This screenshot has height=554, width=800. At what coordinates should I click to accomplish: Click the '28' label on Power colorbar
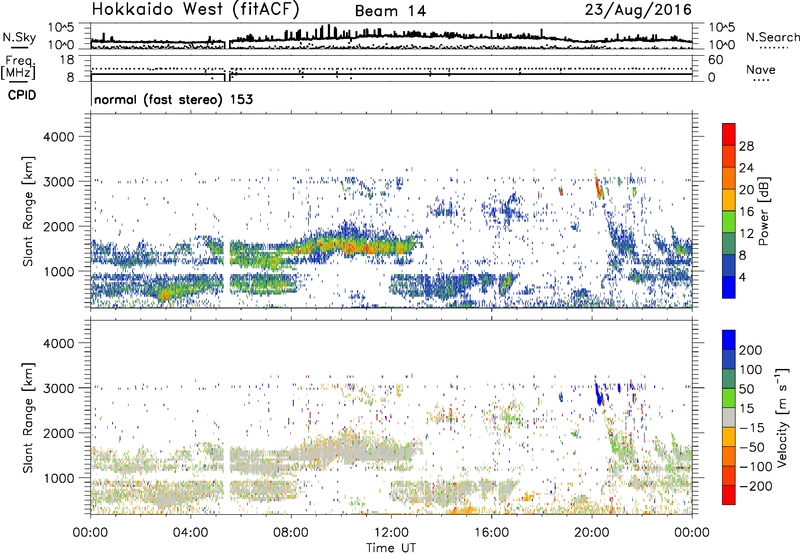746,146
